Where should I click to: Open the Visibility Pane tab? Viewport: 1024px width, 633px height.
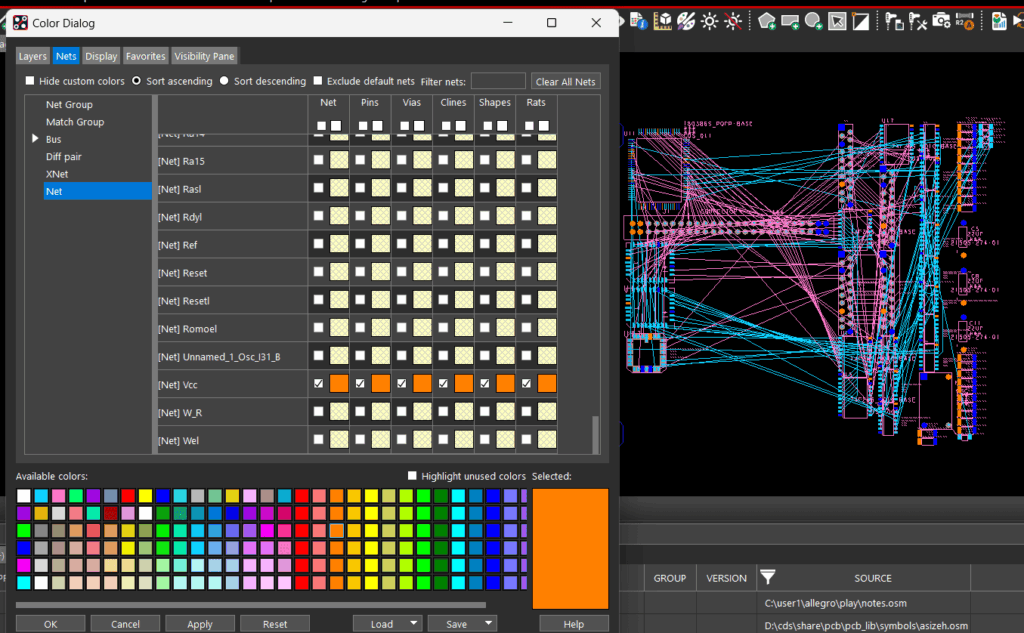pyautogui.click(x=204, y=56)
